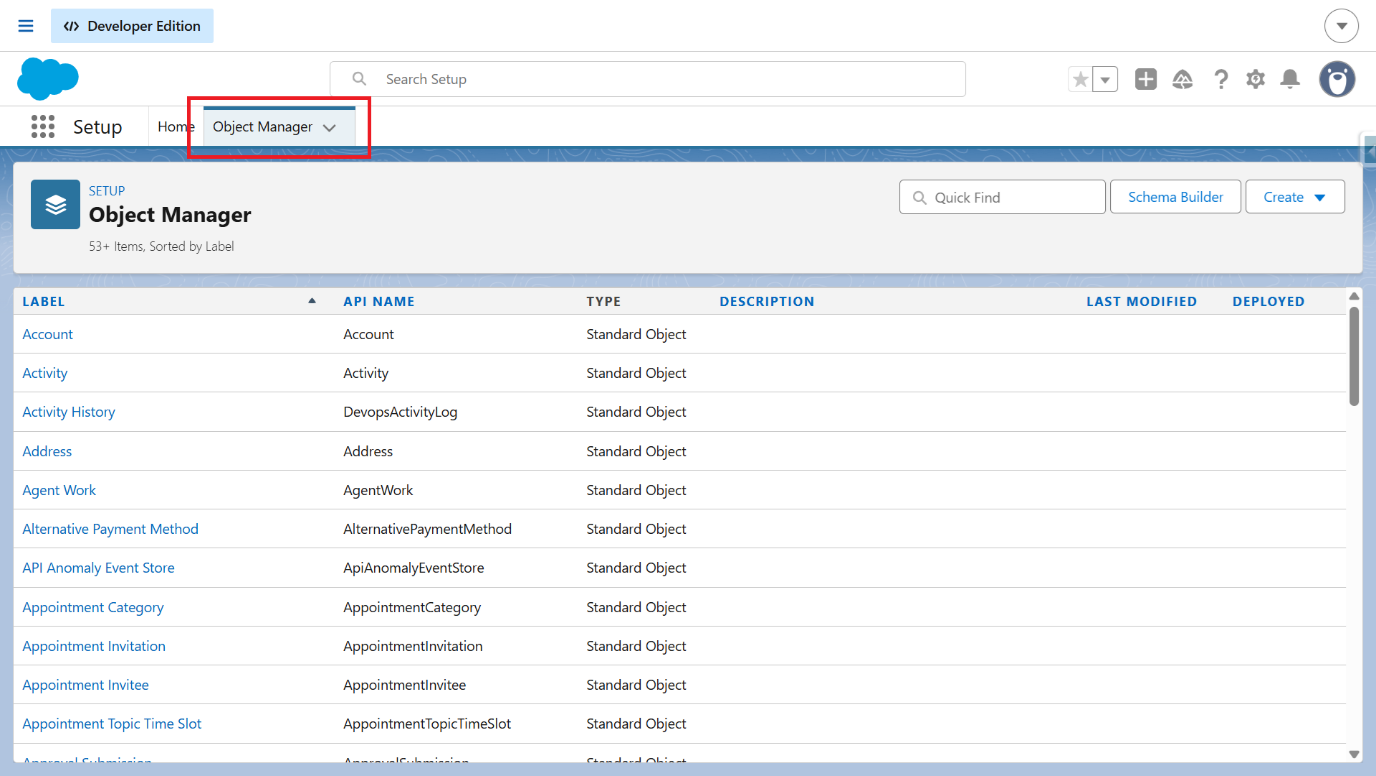
Task: Click the AppointmentTopicTimeSlot API name
Action: click(427, 724)
